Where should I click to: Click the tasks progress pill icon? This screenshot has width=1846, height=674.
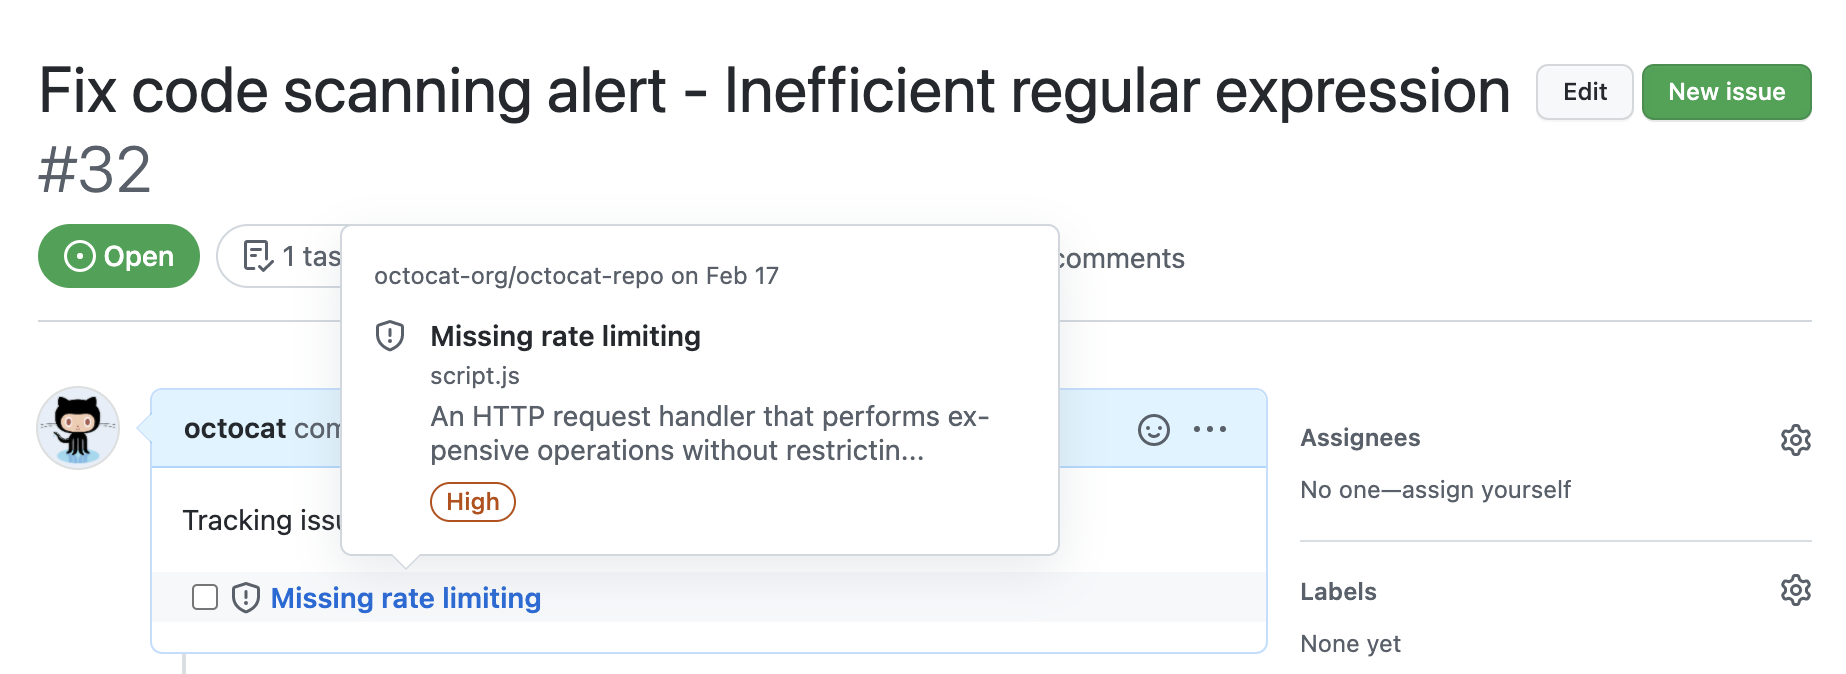pyautogui.click(x=258, y=257)
